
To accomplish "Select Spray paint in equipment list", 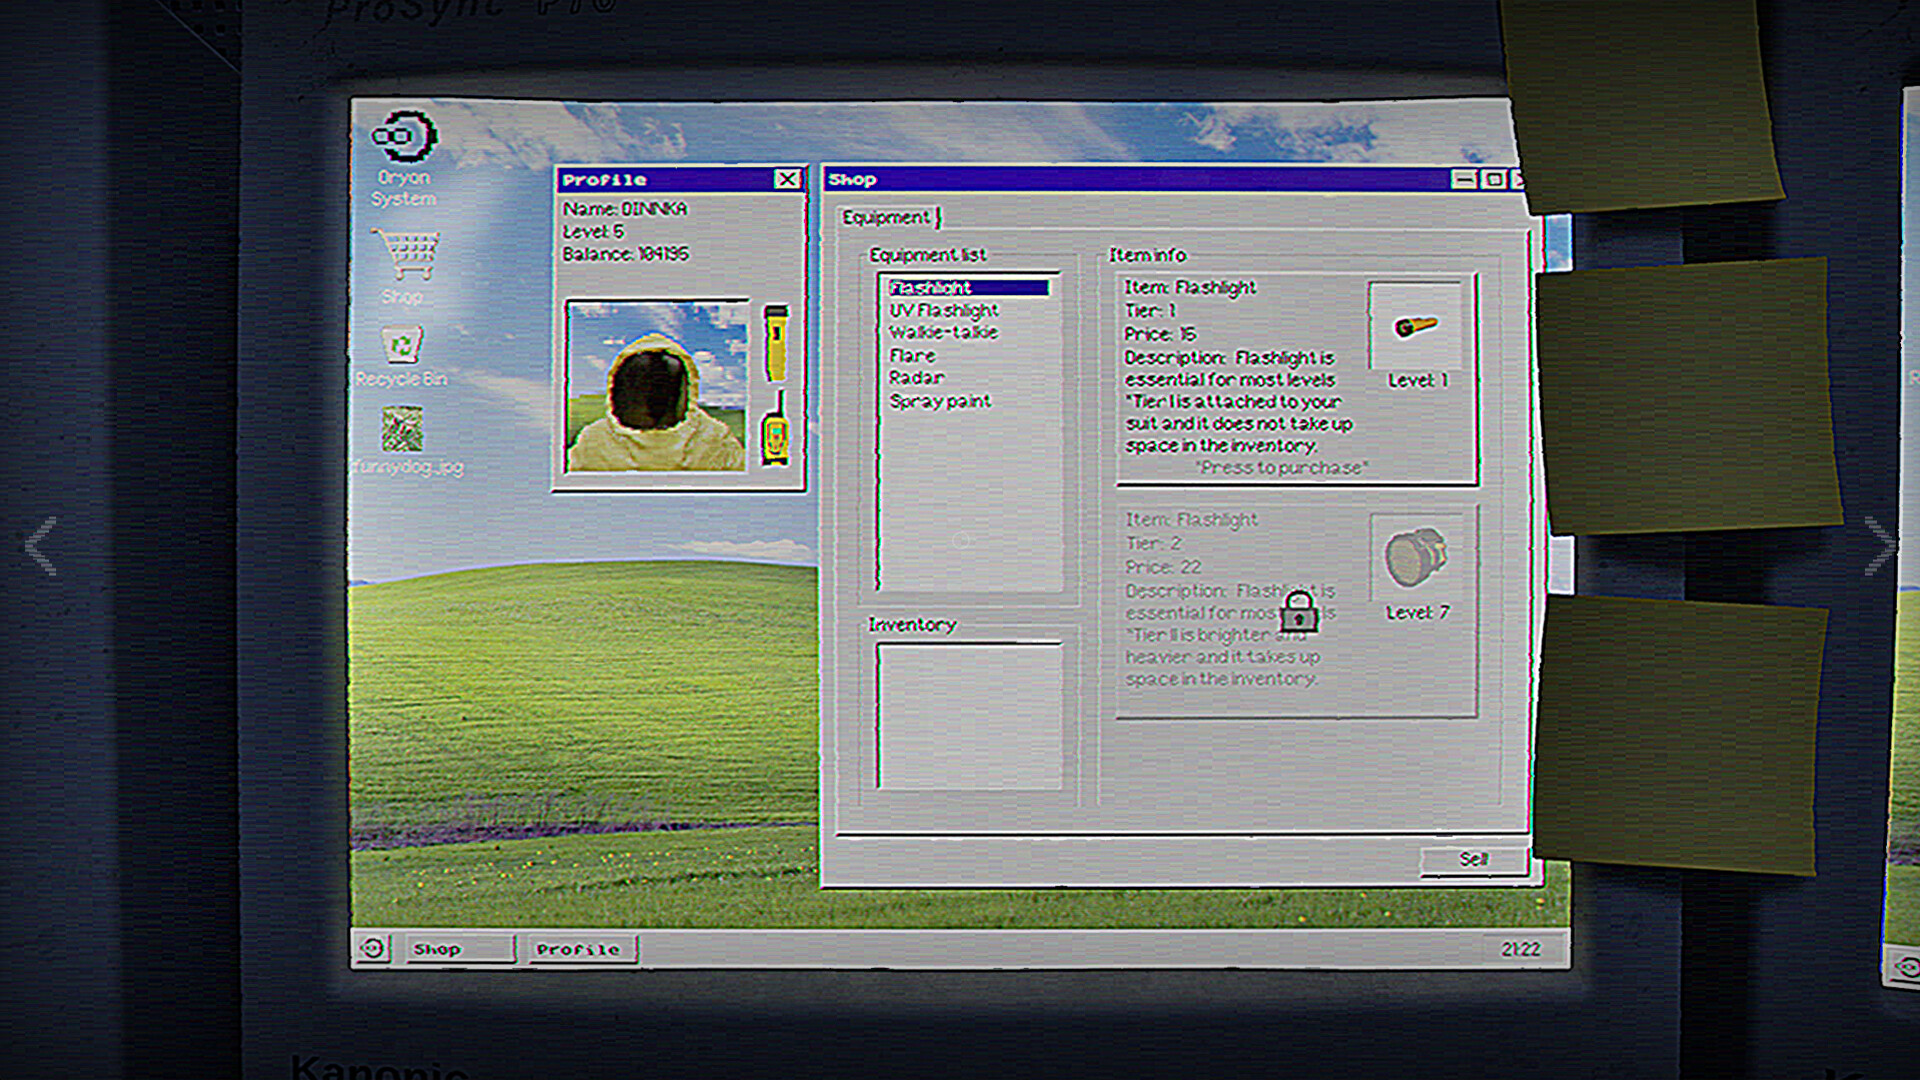I will [940, 401].
